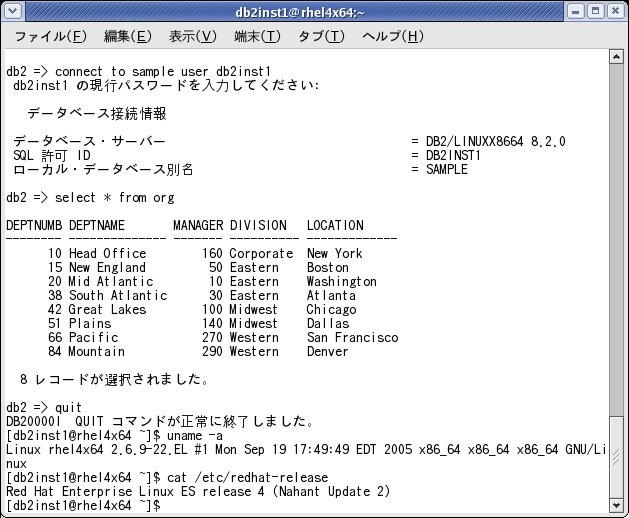Click the MANAGER column header

coord(198,225)
